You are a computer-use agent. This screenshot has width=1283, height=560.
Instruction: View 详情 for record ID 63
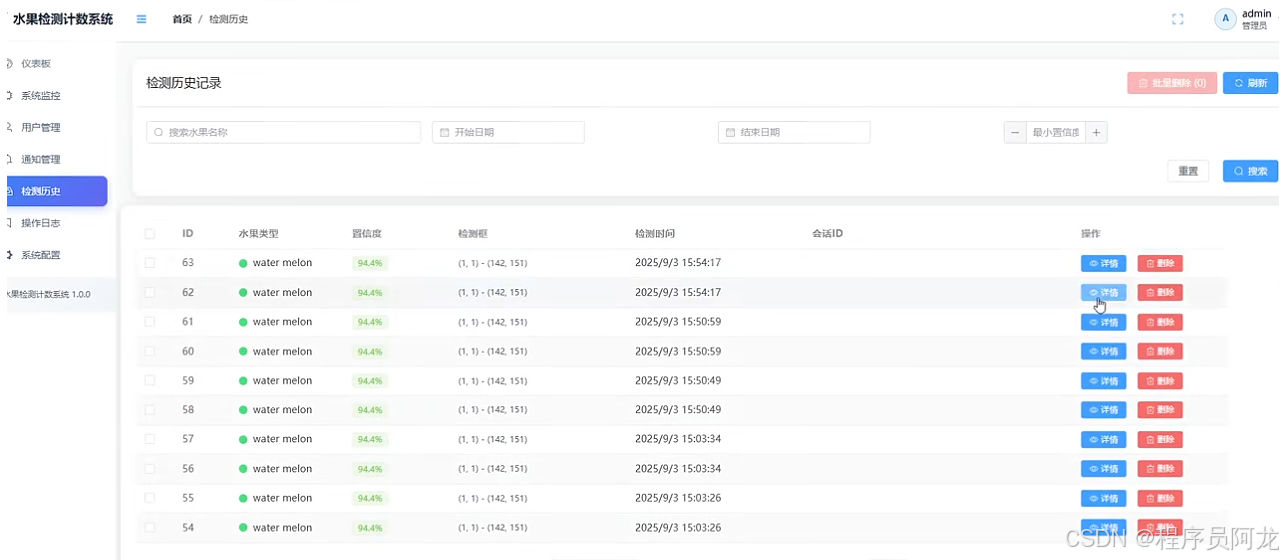1103,263
